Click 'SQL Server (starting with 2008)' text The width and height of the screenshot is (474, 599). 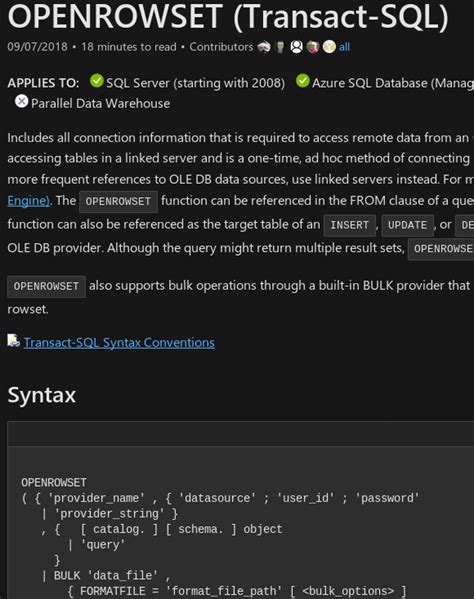coord(196,83)
